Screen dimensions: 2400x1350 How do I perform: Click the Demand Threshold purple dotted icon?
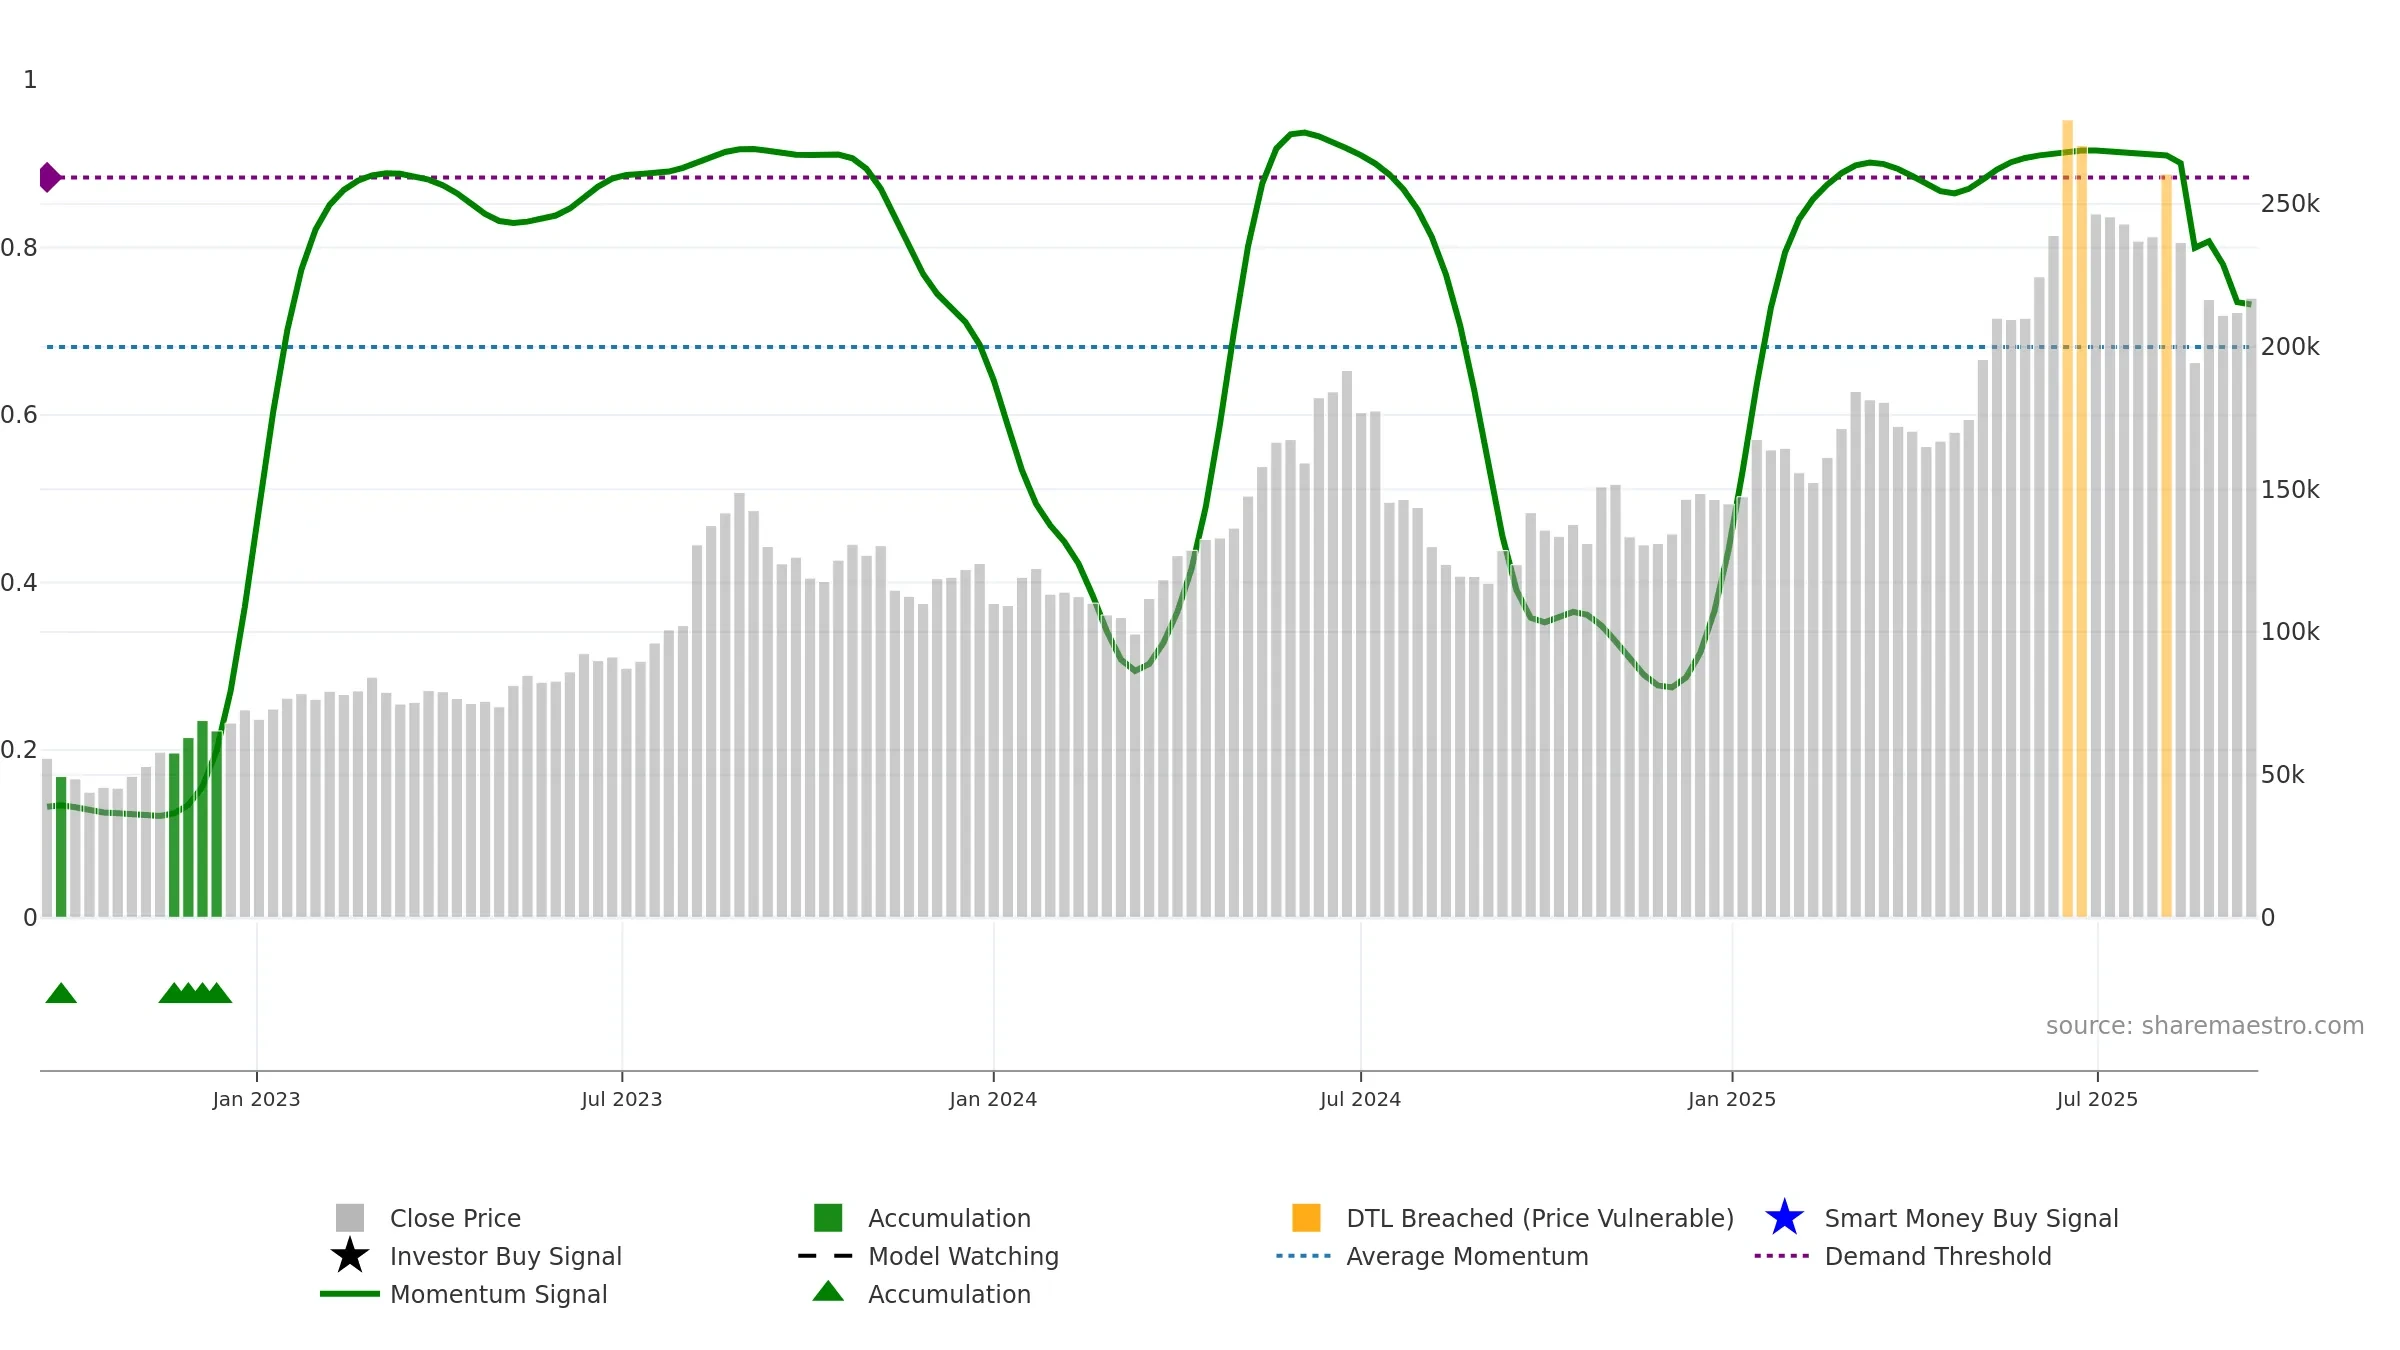[x=1782, y=1256]
